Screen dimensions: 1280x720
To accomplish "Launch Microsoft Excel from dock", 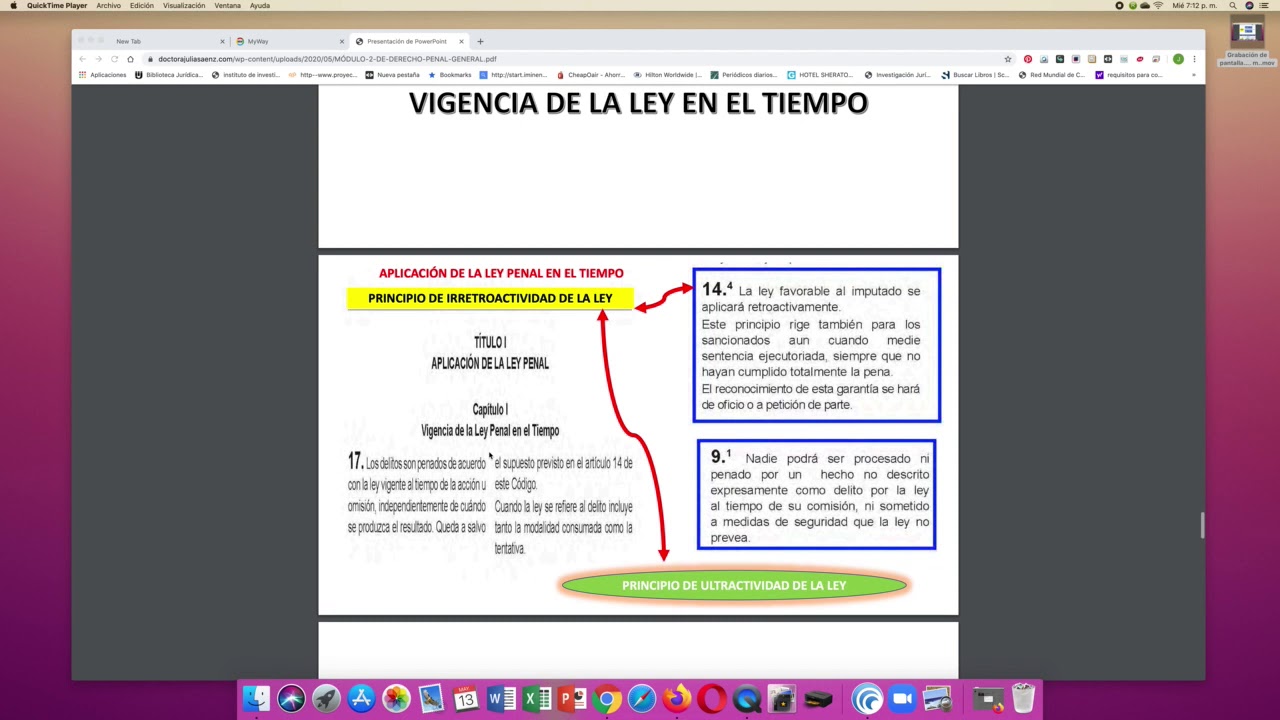I will pyautogui.click(x=537, y=698).
